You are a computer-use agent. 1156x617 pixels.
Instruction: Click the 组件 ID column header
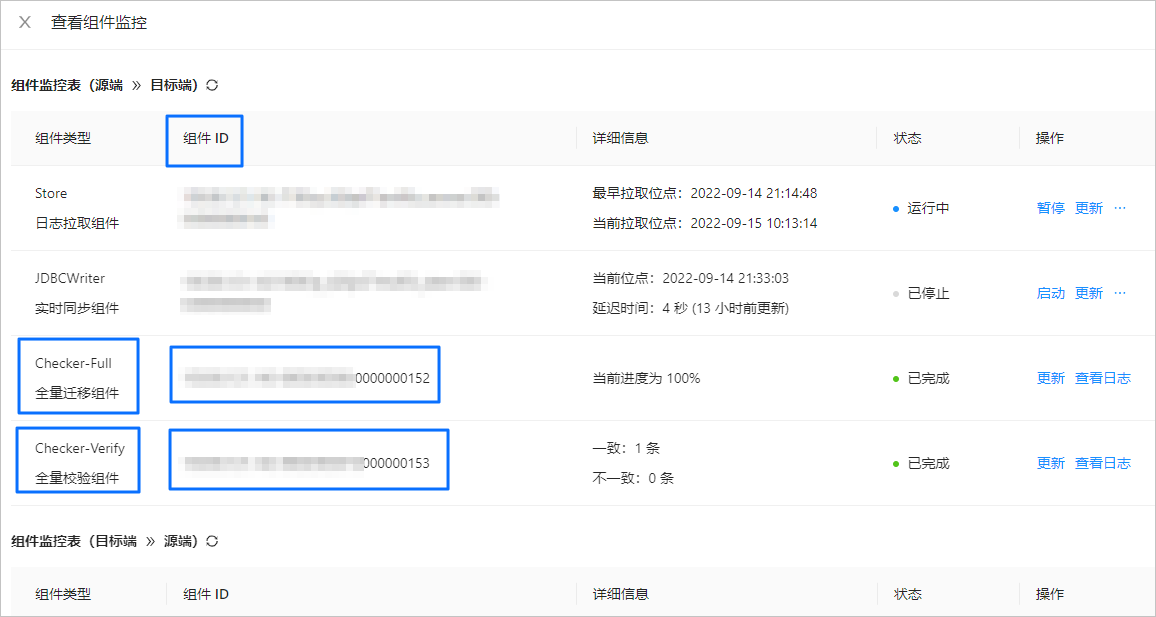click(x=205, y=138)
